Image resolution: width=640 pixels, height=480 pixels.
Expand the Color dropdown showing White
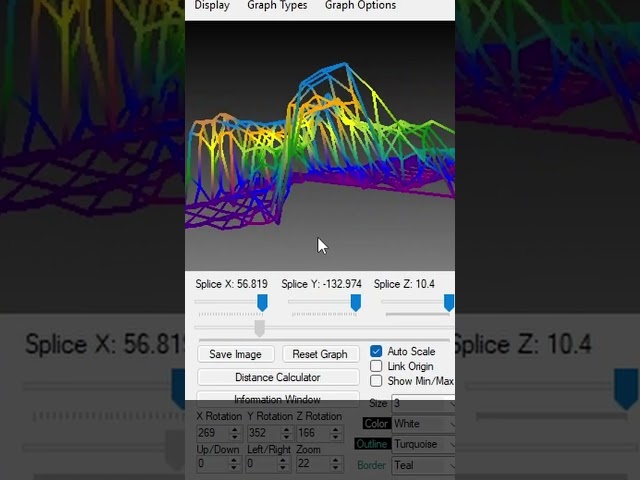click(452, 424)
